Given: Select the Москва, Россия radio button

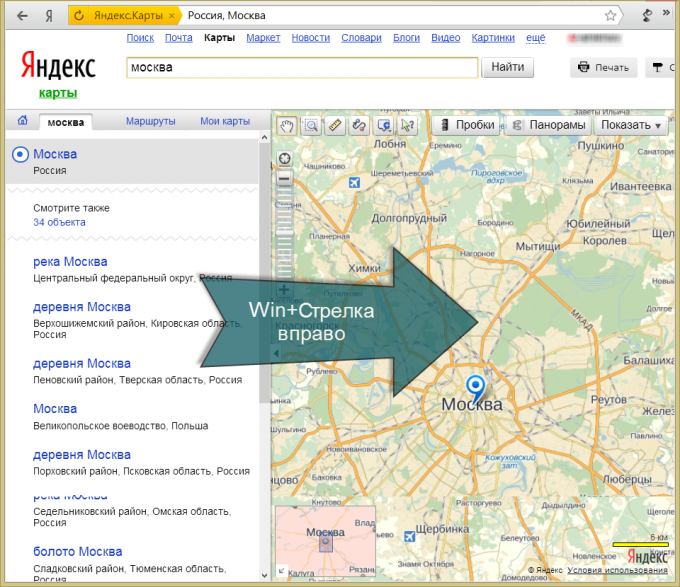Looking at the screenshot, I should (x=20, y=154).
